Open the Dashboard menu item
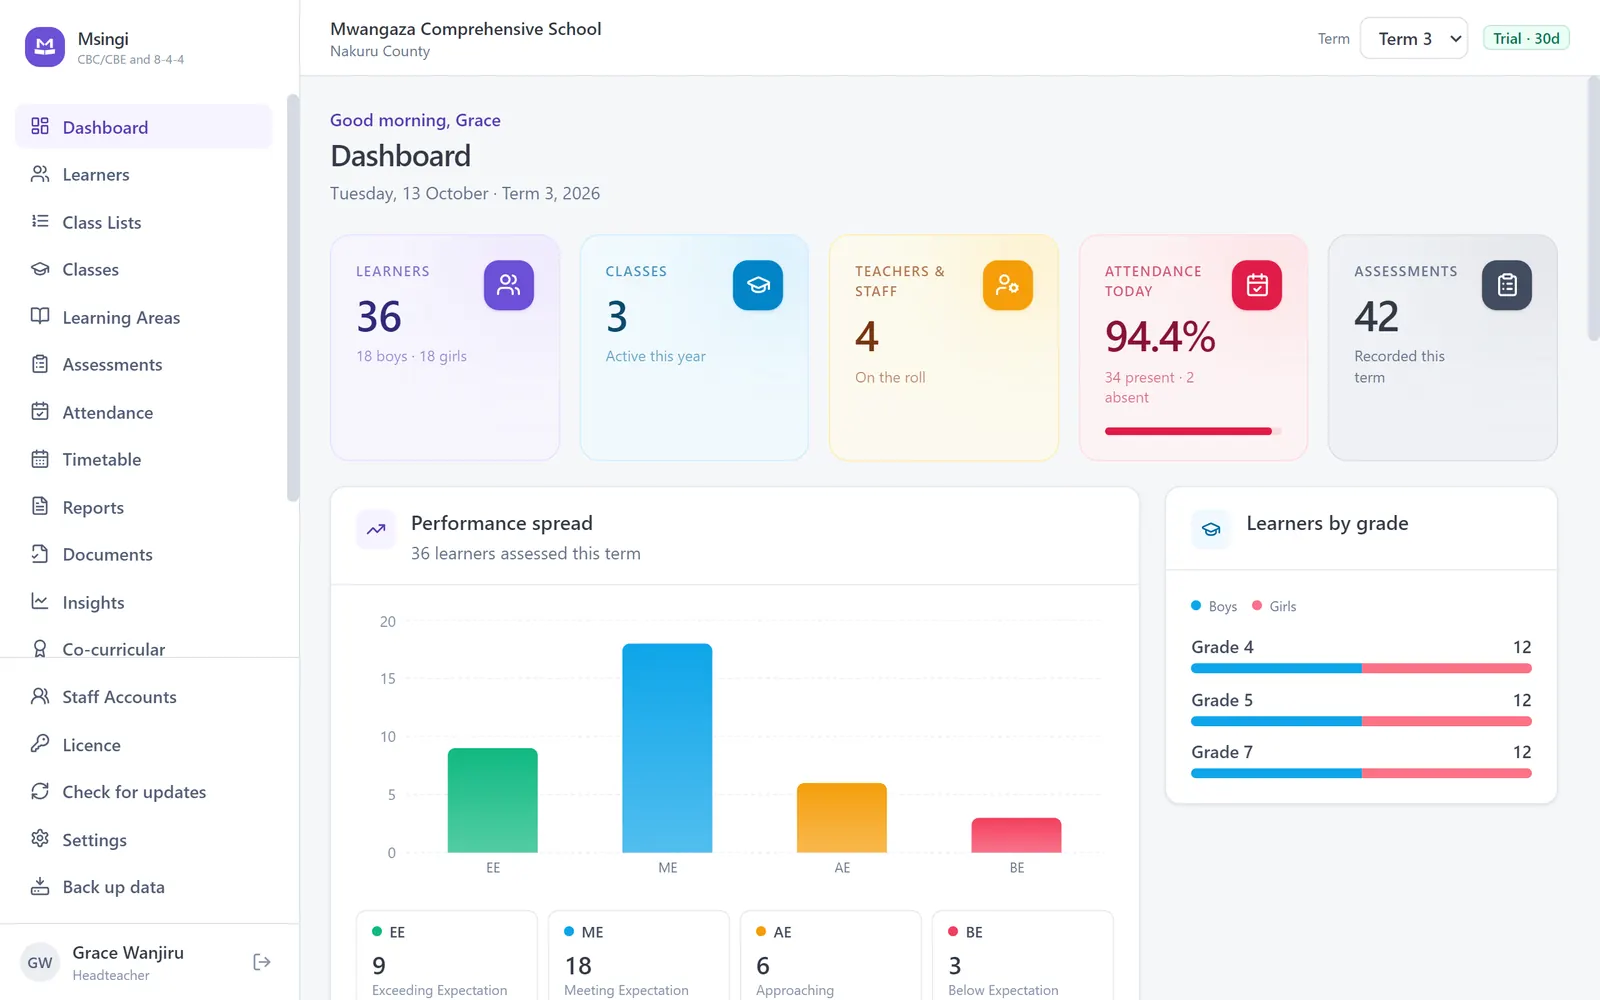This screenshot has height=1000, width=1600. [144, 127]
